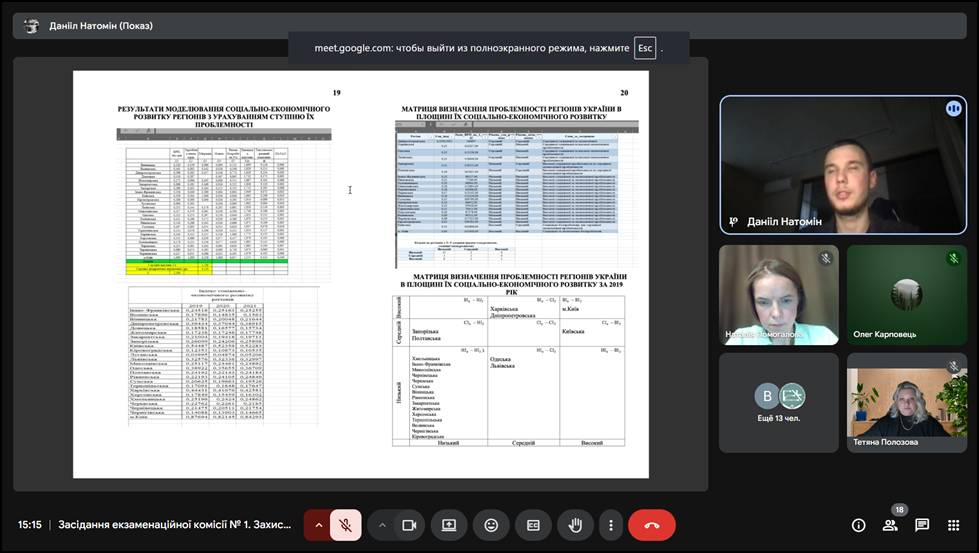979x553 pixels.
Task: Unmute the microphone in the call bar
Action: (x=346, y=525)
